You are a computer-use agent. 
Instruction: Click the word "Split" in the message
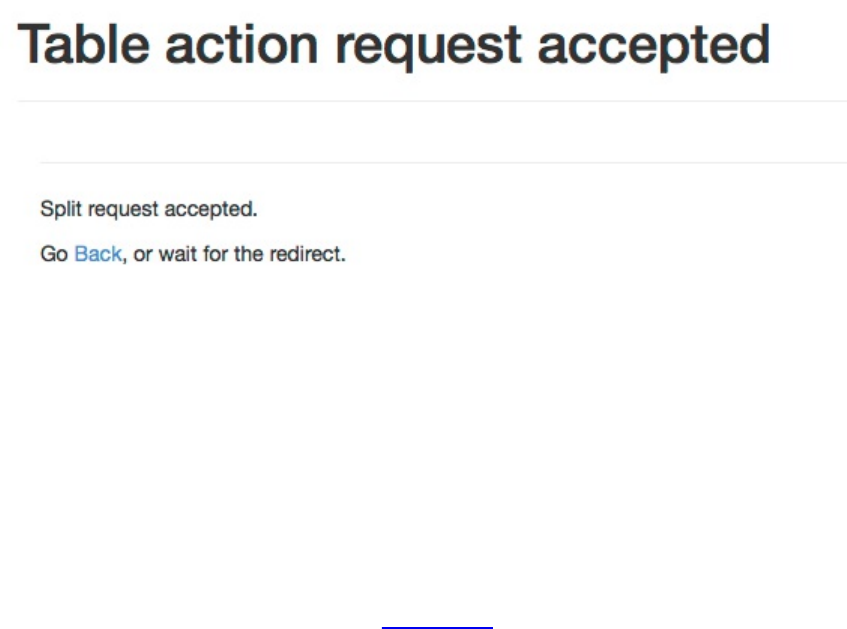click(x=56, y=209)
